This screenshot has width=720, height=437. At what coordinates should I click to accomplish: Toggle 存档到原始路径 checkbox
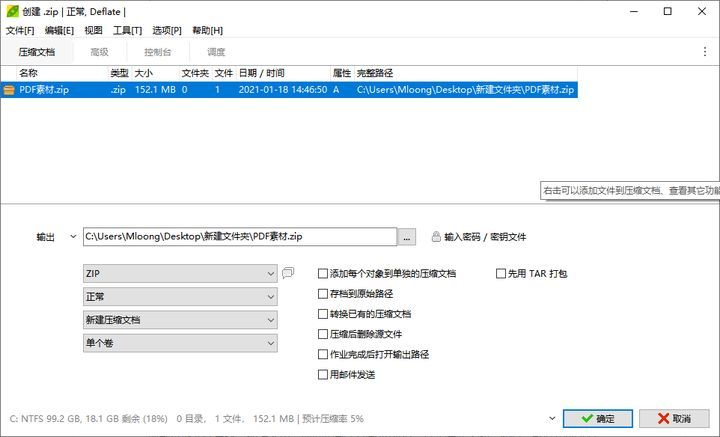click(323, 294)
